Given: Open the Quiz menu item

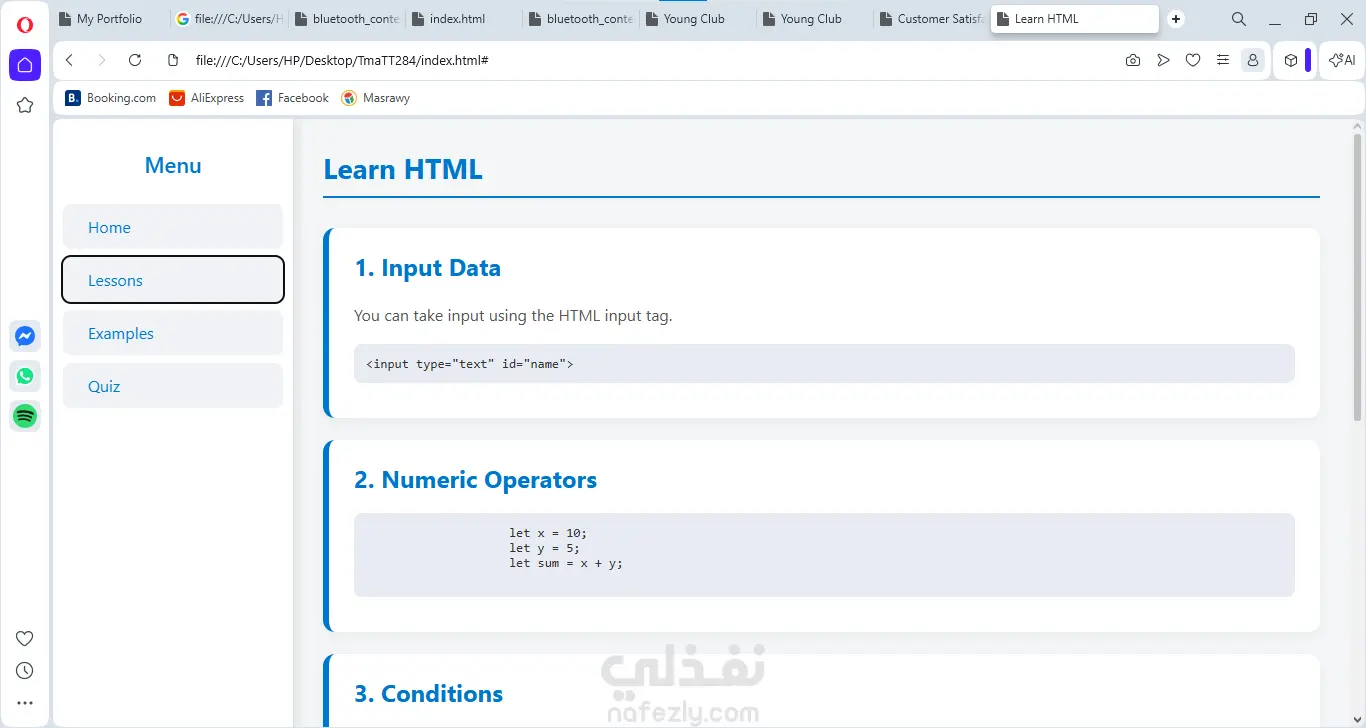Looking at the screenshot, I should click(173, 386).
